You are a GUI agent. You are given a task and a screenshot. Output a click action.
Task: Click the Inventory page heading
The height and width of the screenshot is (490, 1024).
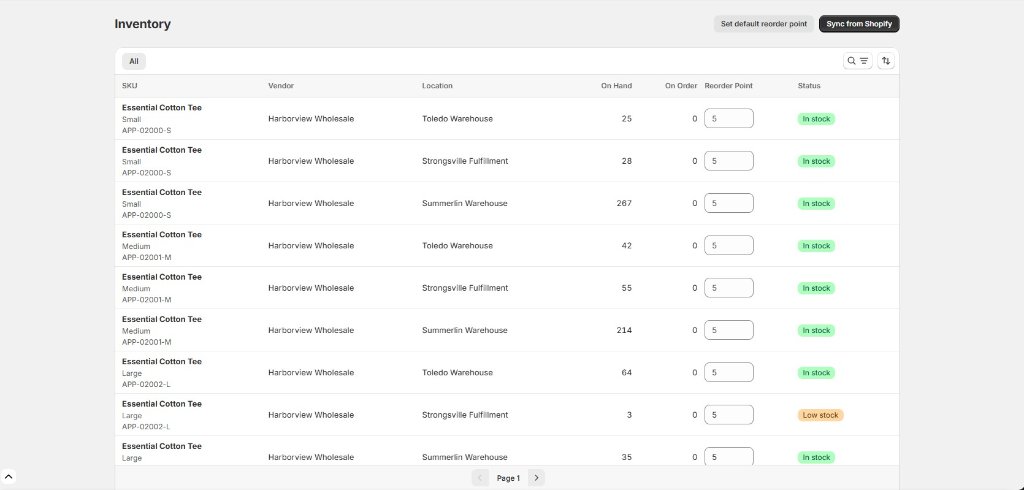pyautogui.click(x=142, y=24)
